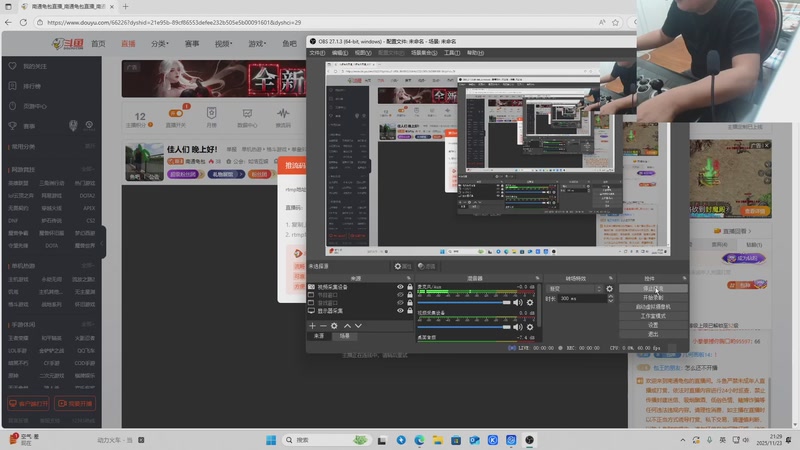Open 推流码 waveform icon on Douyu page
The image size is (800, 450).
[x=283, y=113]
